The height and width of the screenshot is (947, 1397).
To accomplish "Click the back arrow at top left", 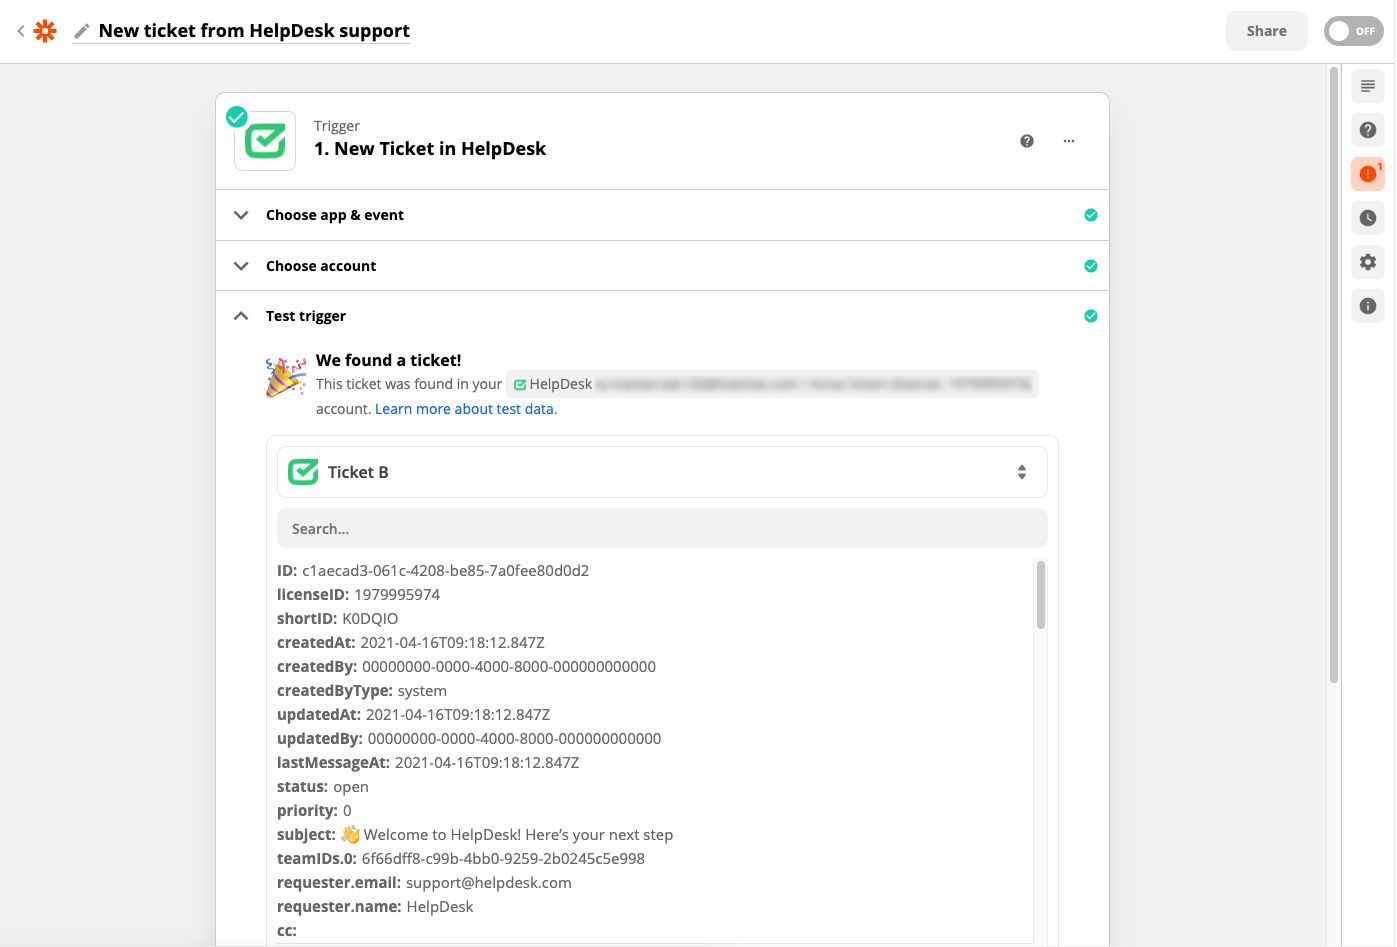I will pyautogui.click(x=20, y=31).
